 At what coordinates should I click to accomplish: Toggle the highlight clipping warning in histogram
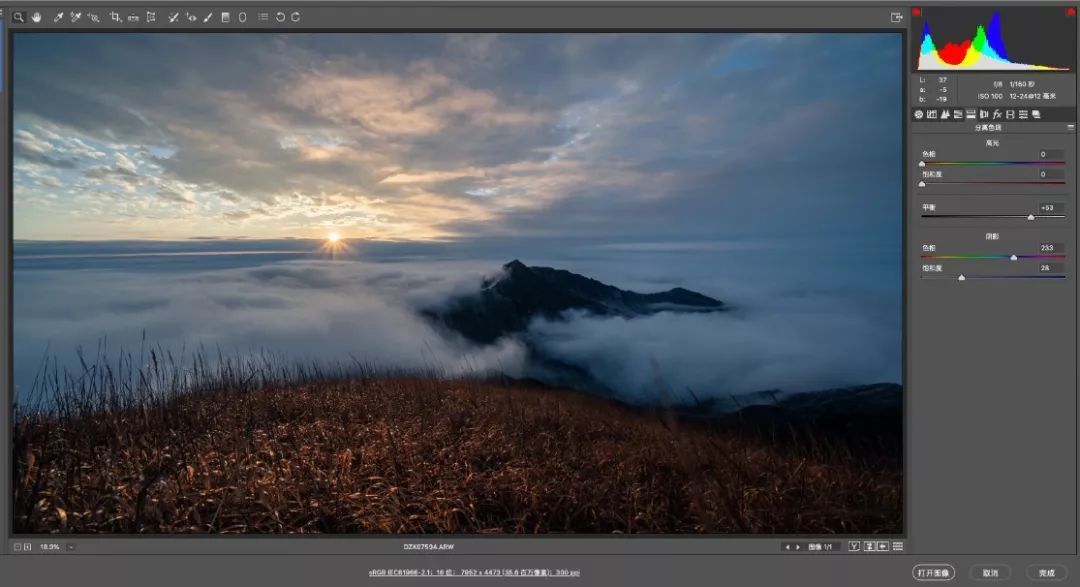coord(1070,12)
